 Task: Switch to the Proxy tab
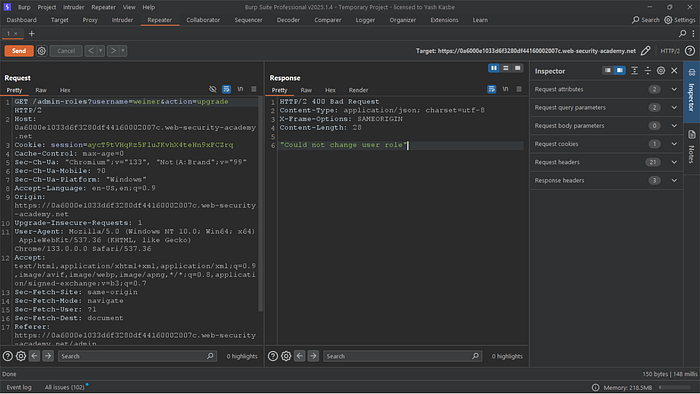pos(90,20)
